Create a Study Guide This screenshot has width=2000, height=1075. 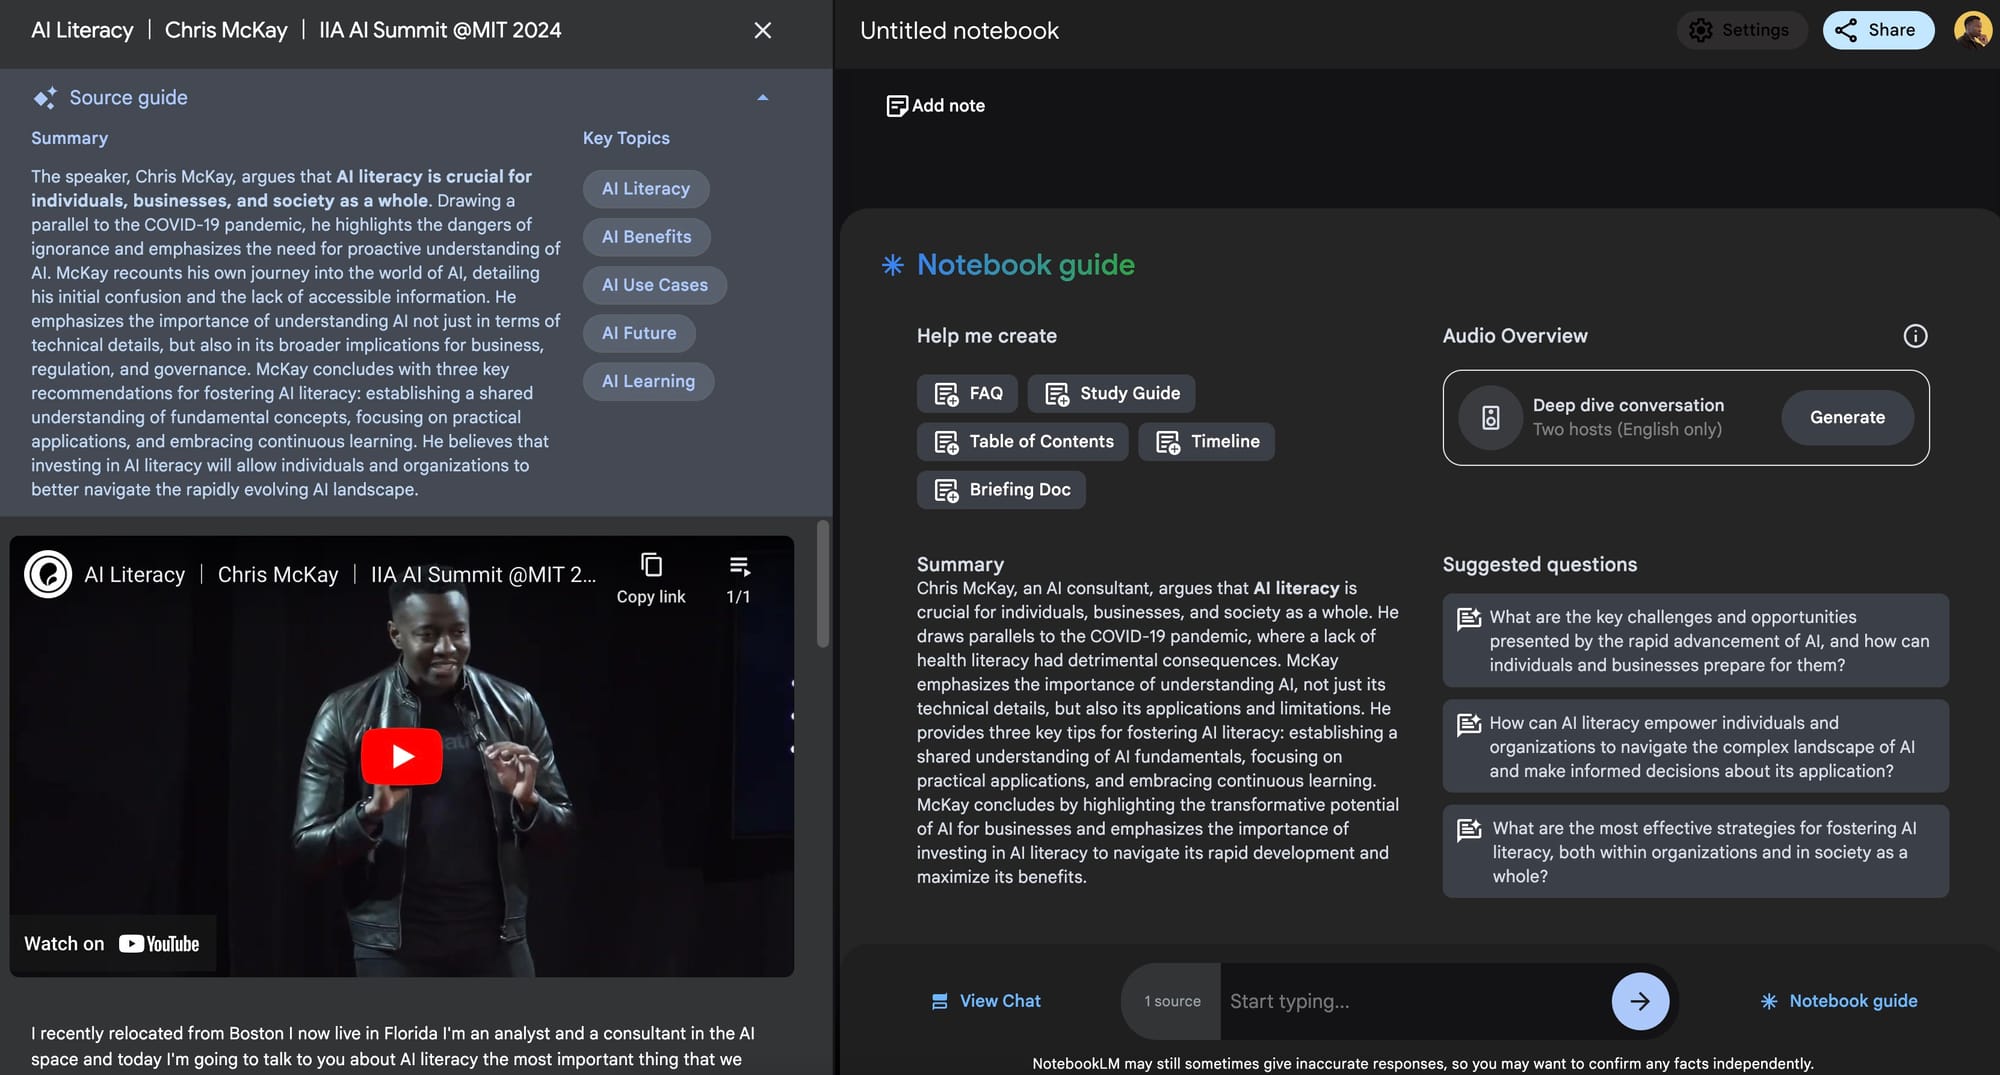tap(1111, 394)
